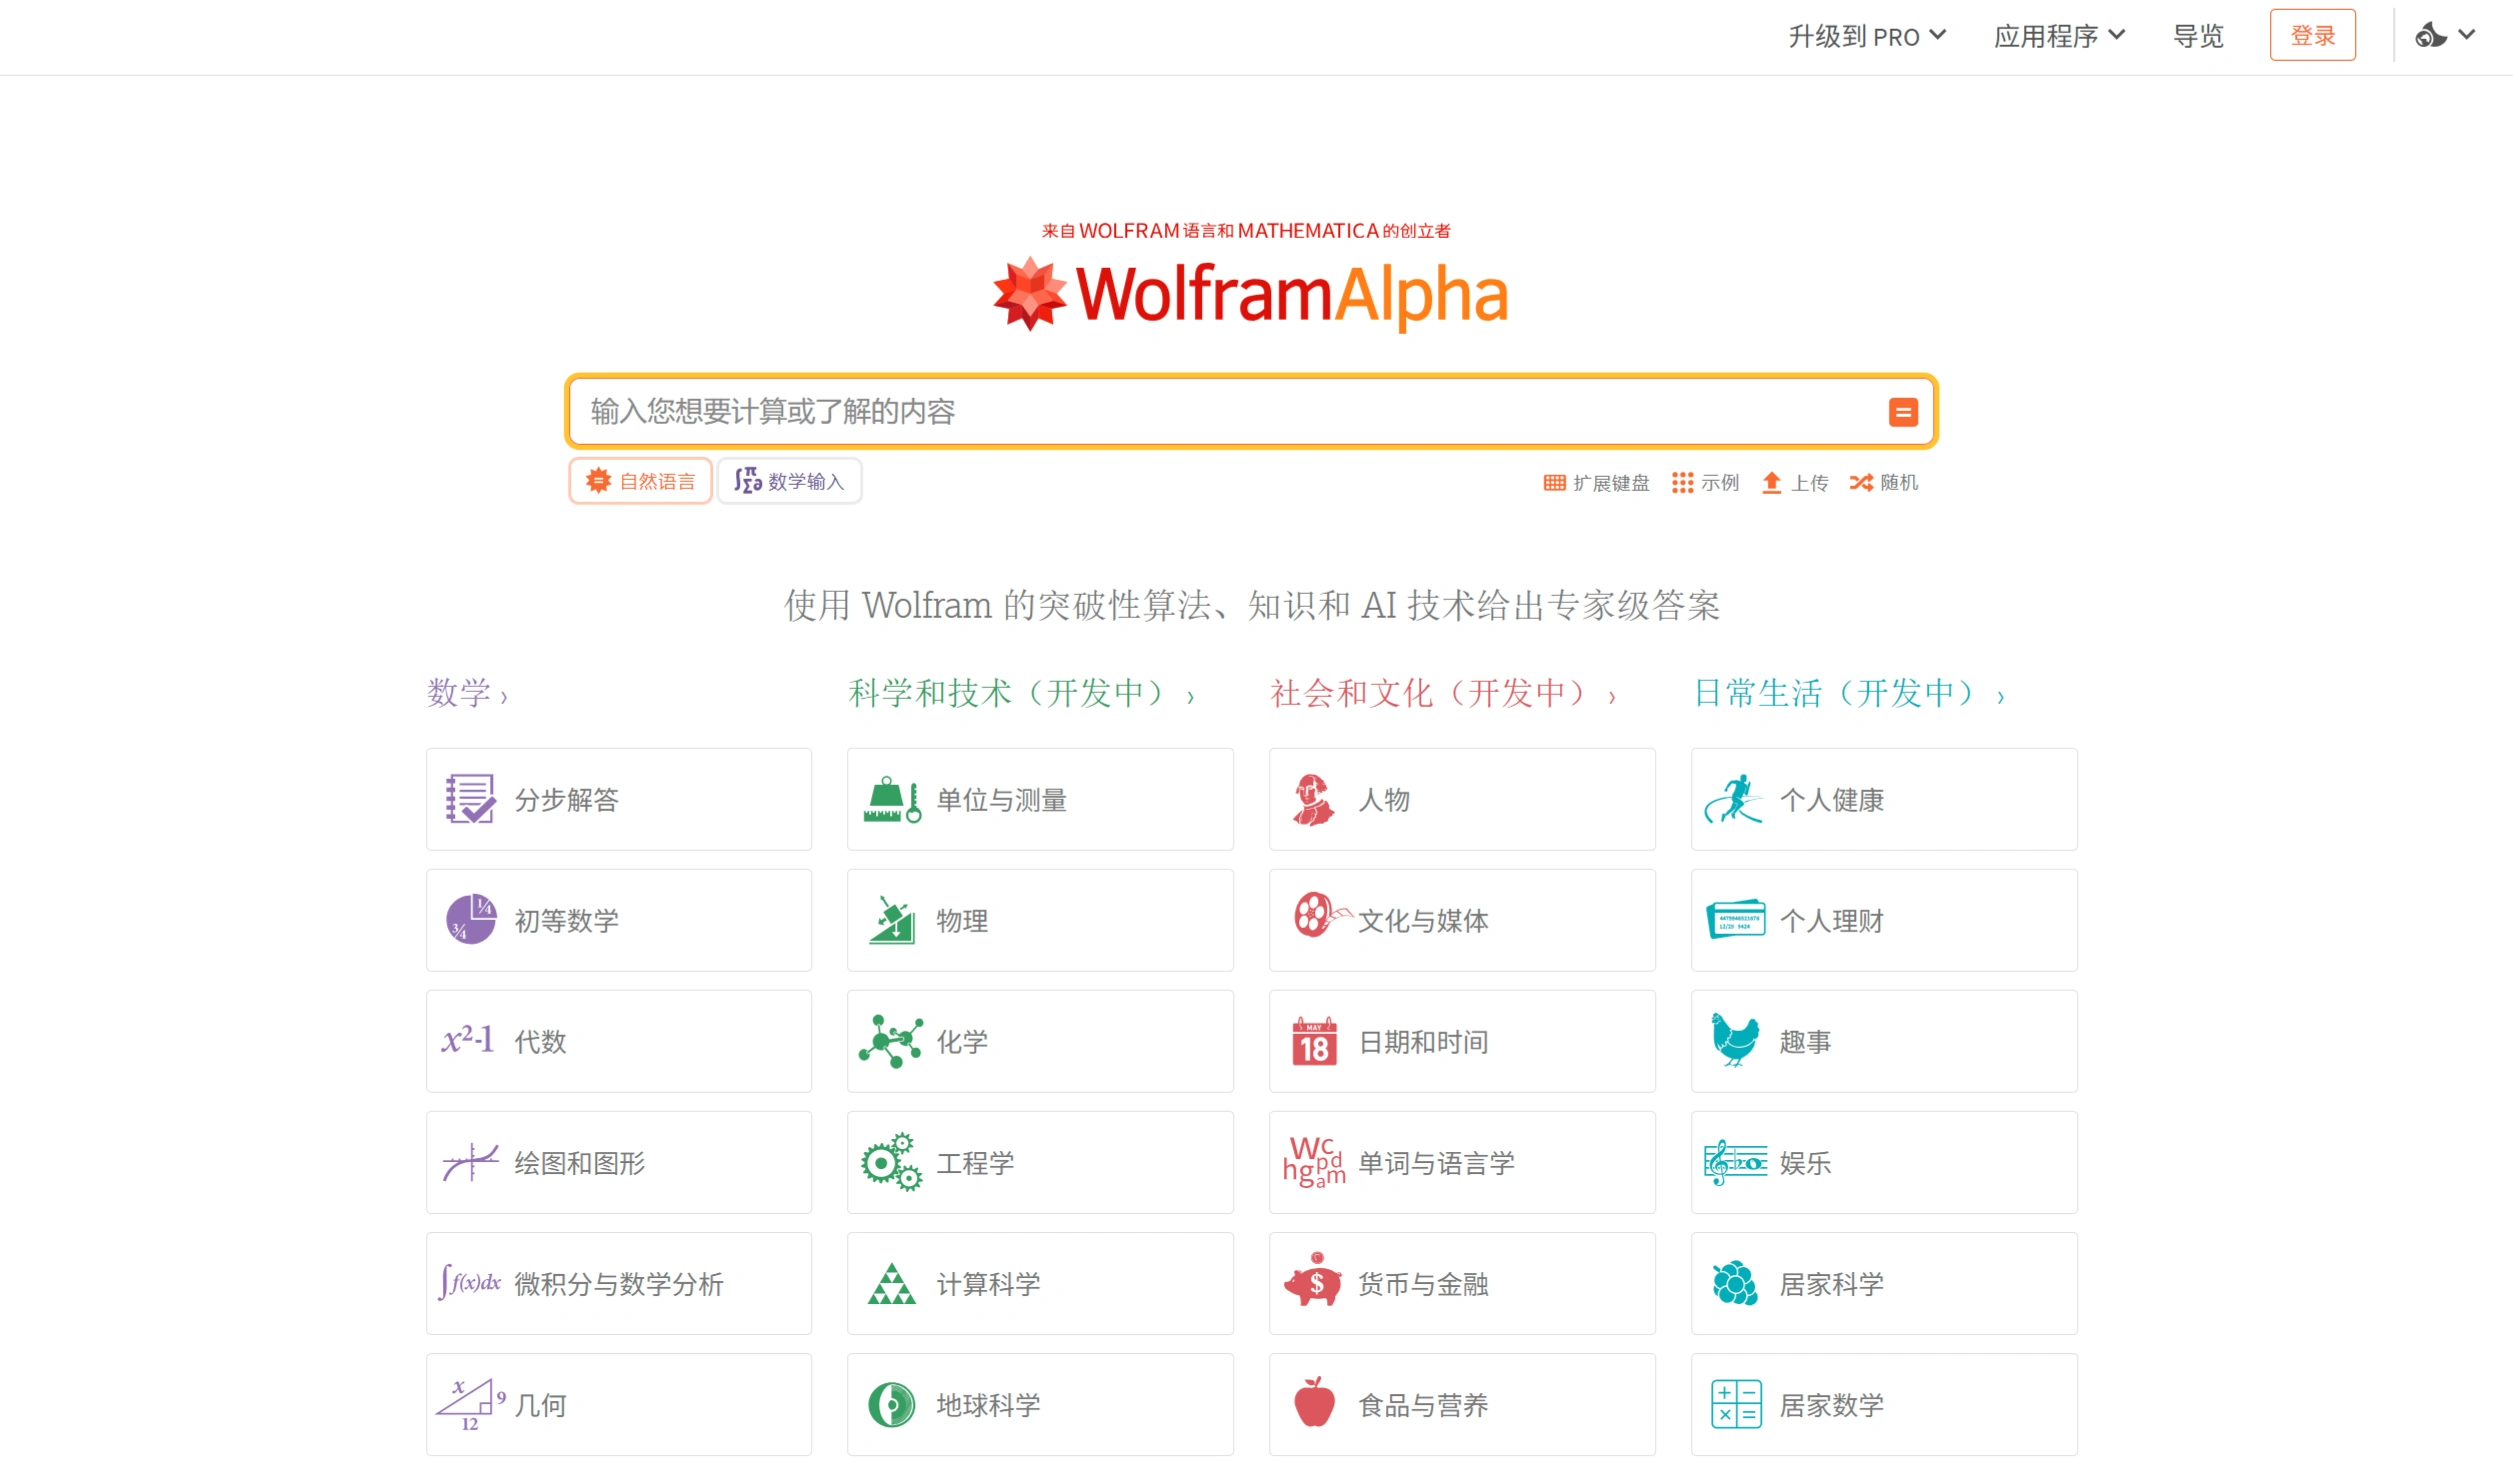Open surprises (趣事) chicken icon

(x=1735, y=1041)
